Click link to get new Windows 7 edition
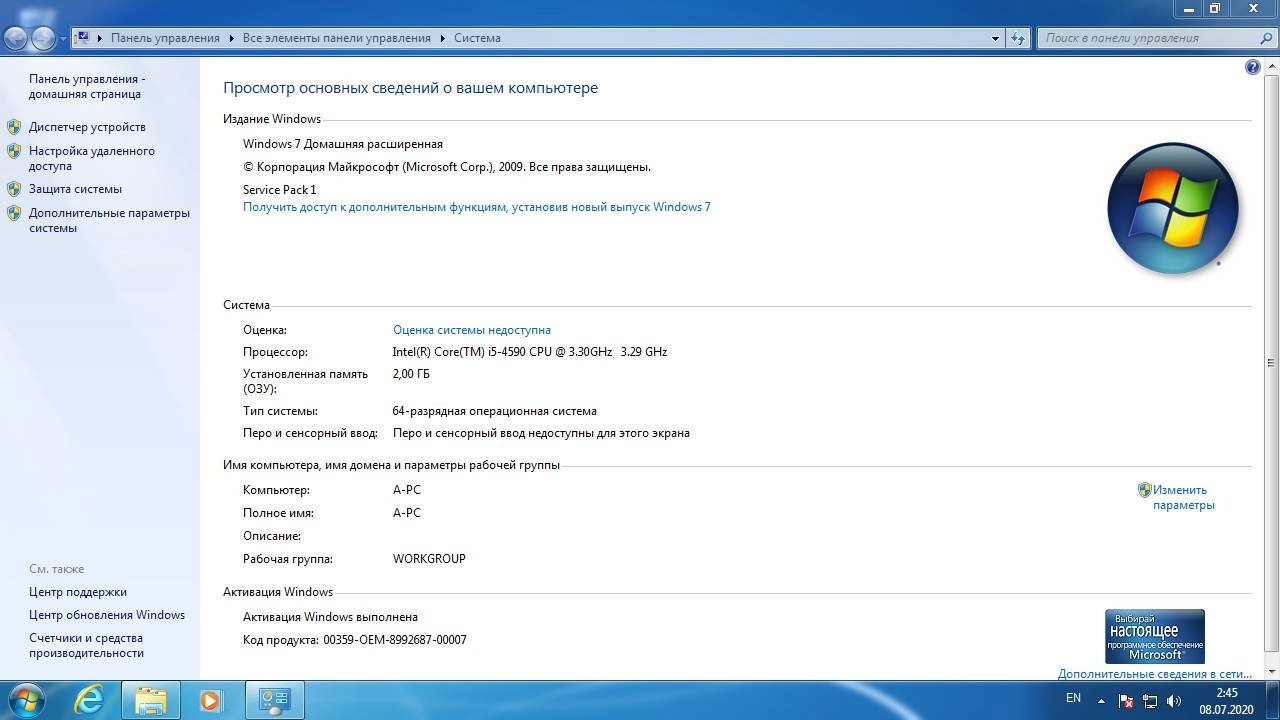The width and height of the screenshot is (1280, 720). (476, 207)
